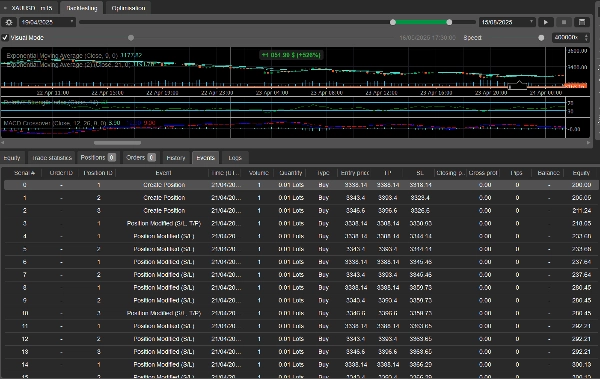Sort by Quantity column header
The height and width of the screenshot is (379, 600).
(291, 173)
